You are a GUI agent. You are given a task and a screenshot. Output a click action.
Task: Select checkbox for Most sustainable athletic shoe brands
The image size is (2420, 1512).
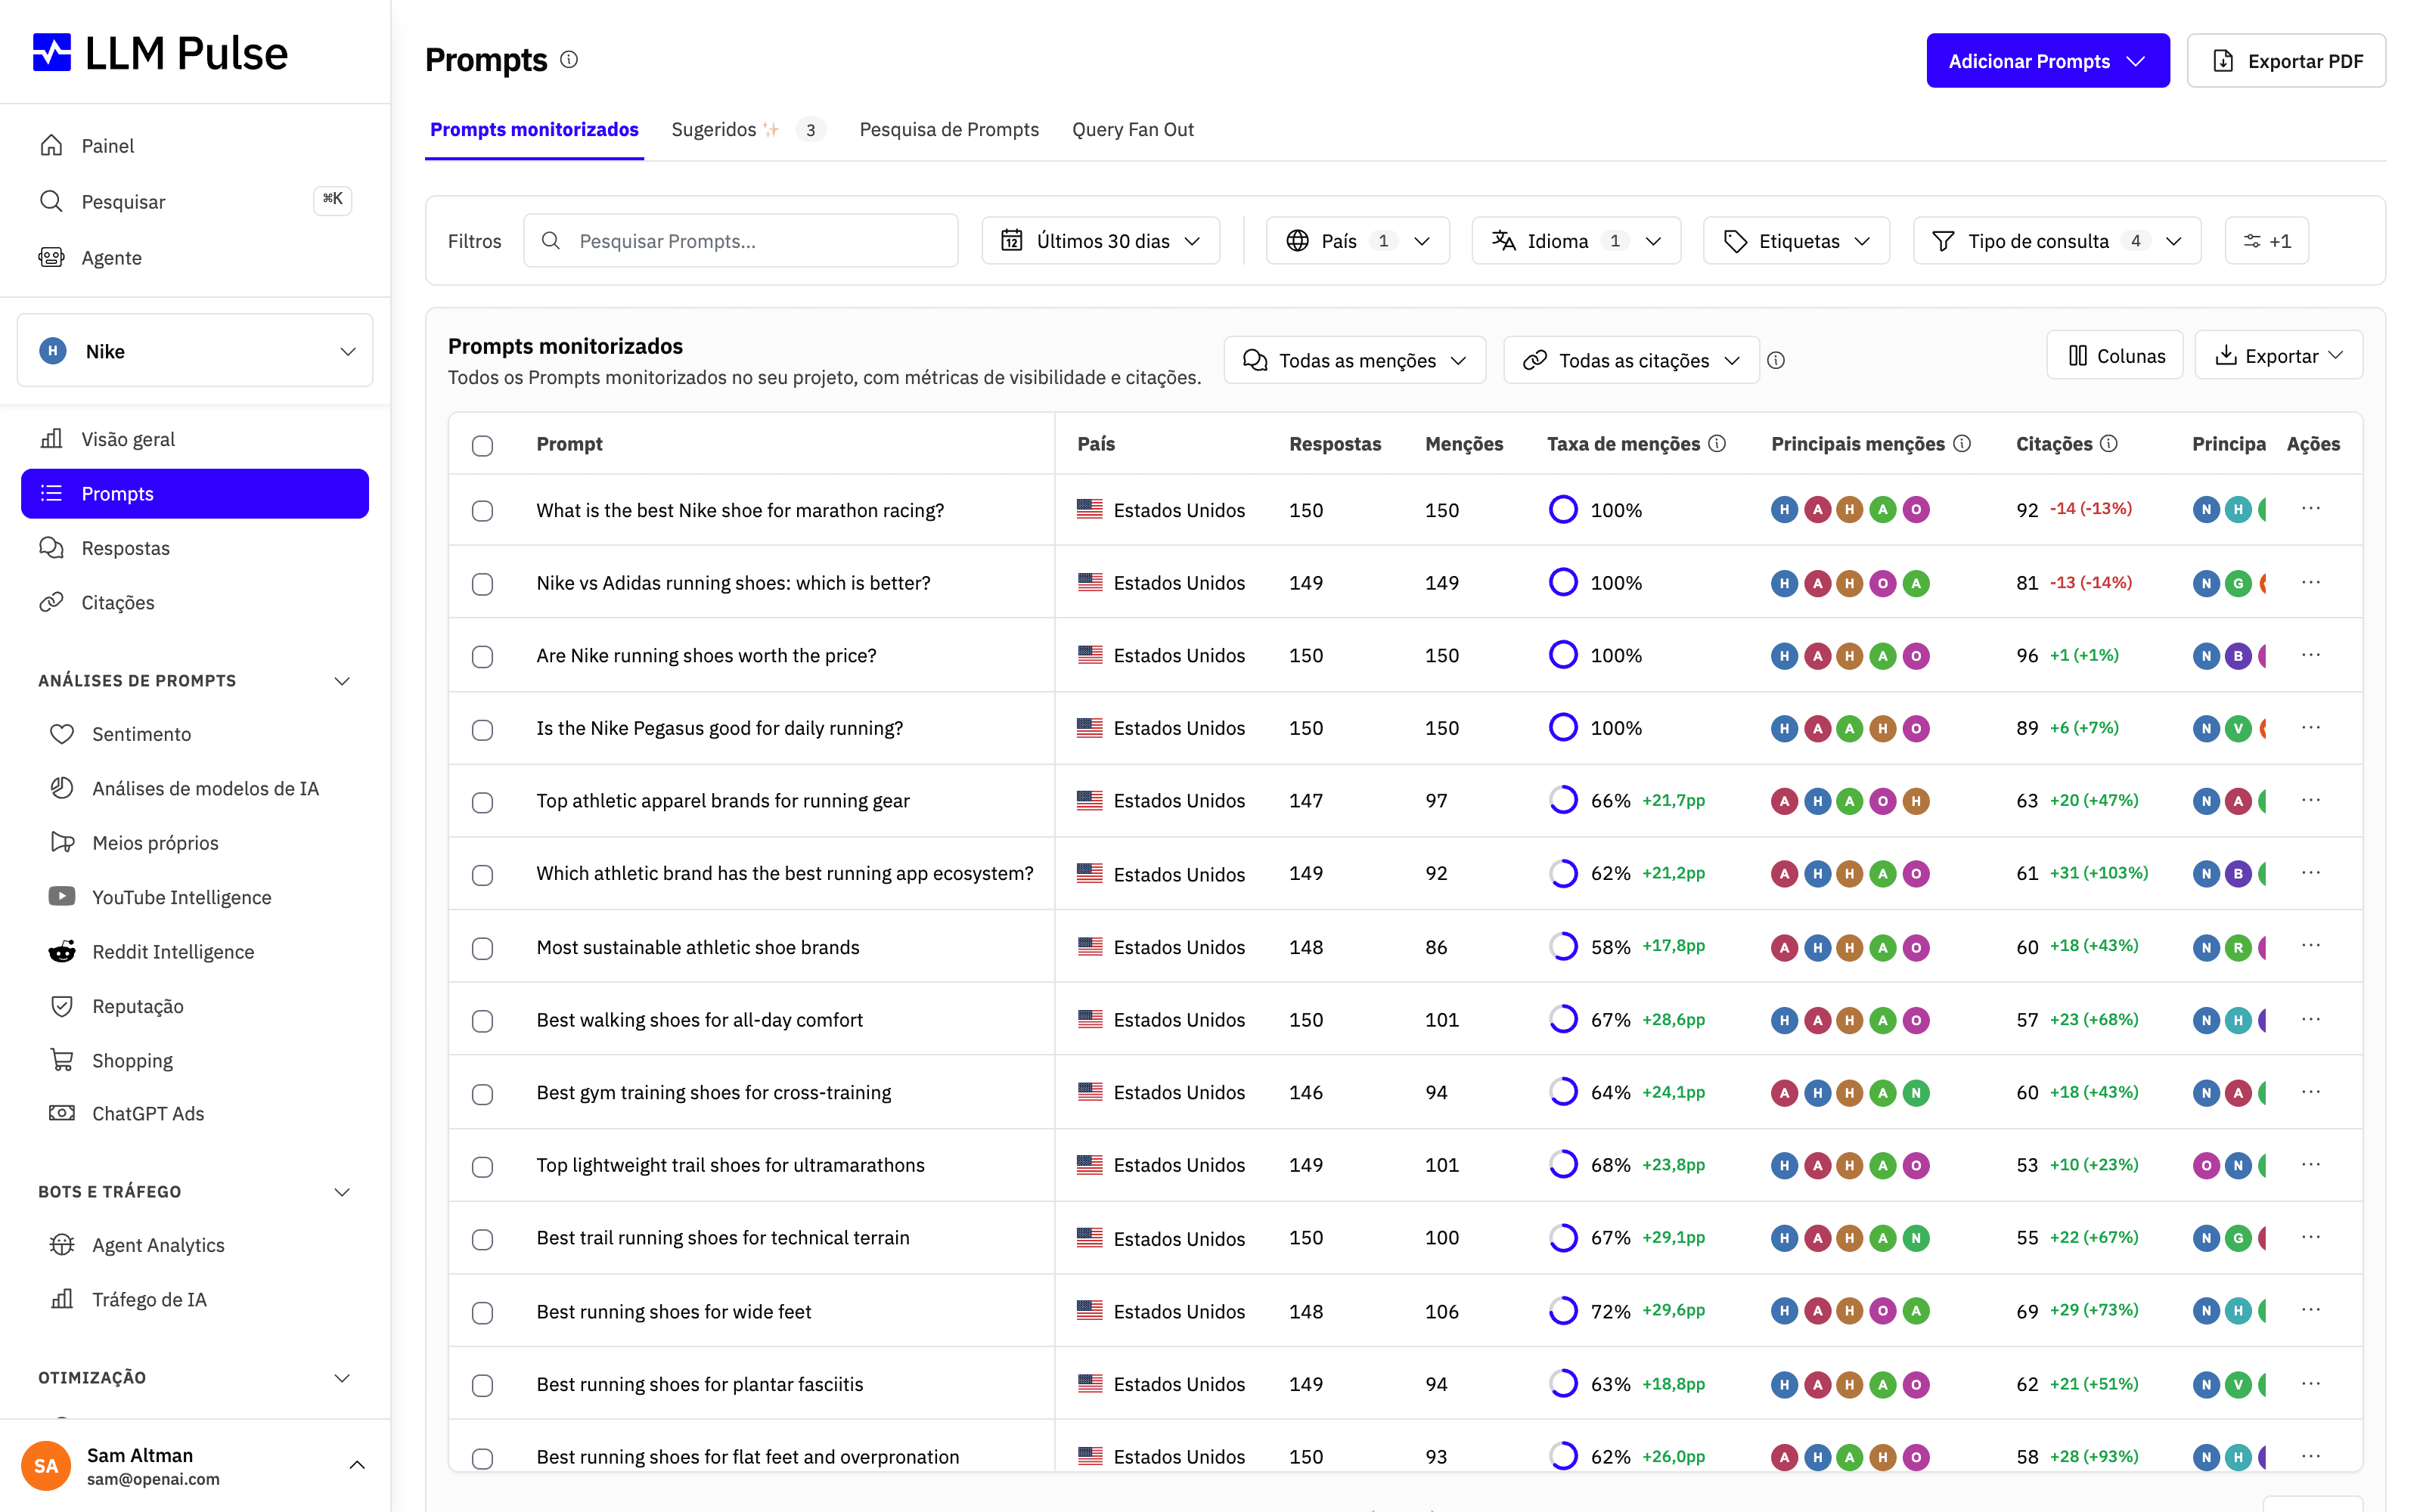482,948
